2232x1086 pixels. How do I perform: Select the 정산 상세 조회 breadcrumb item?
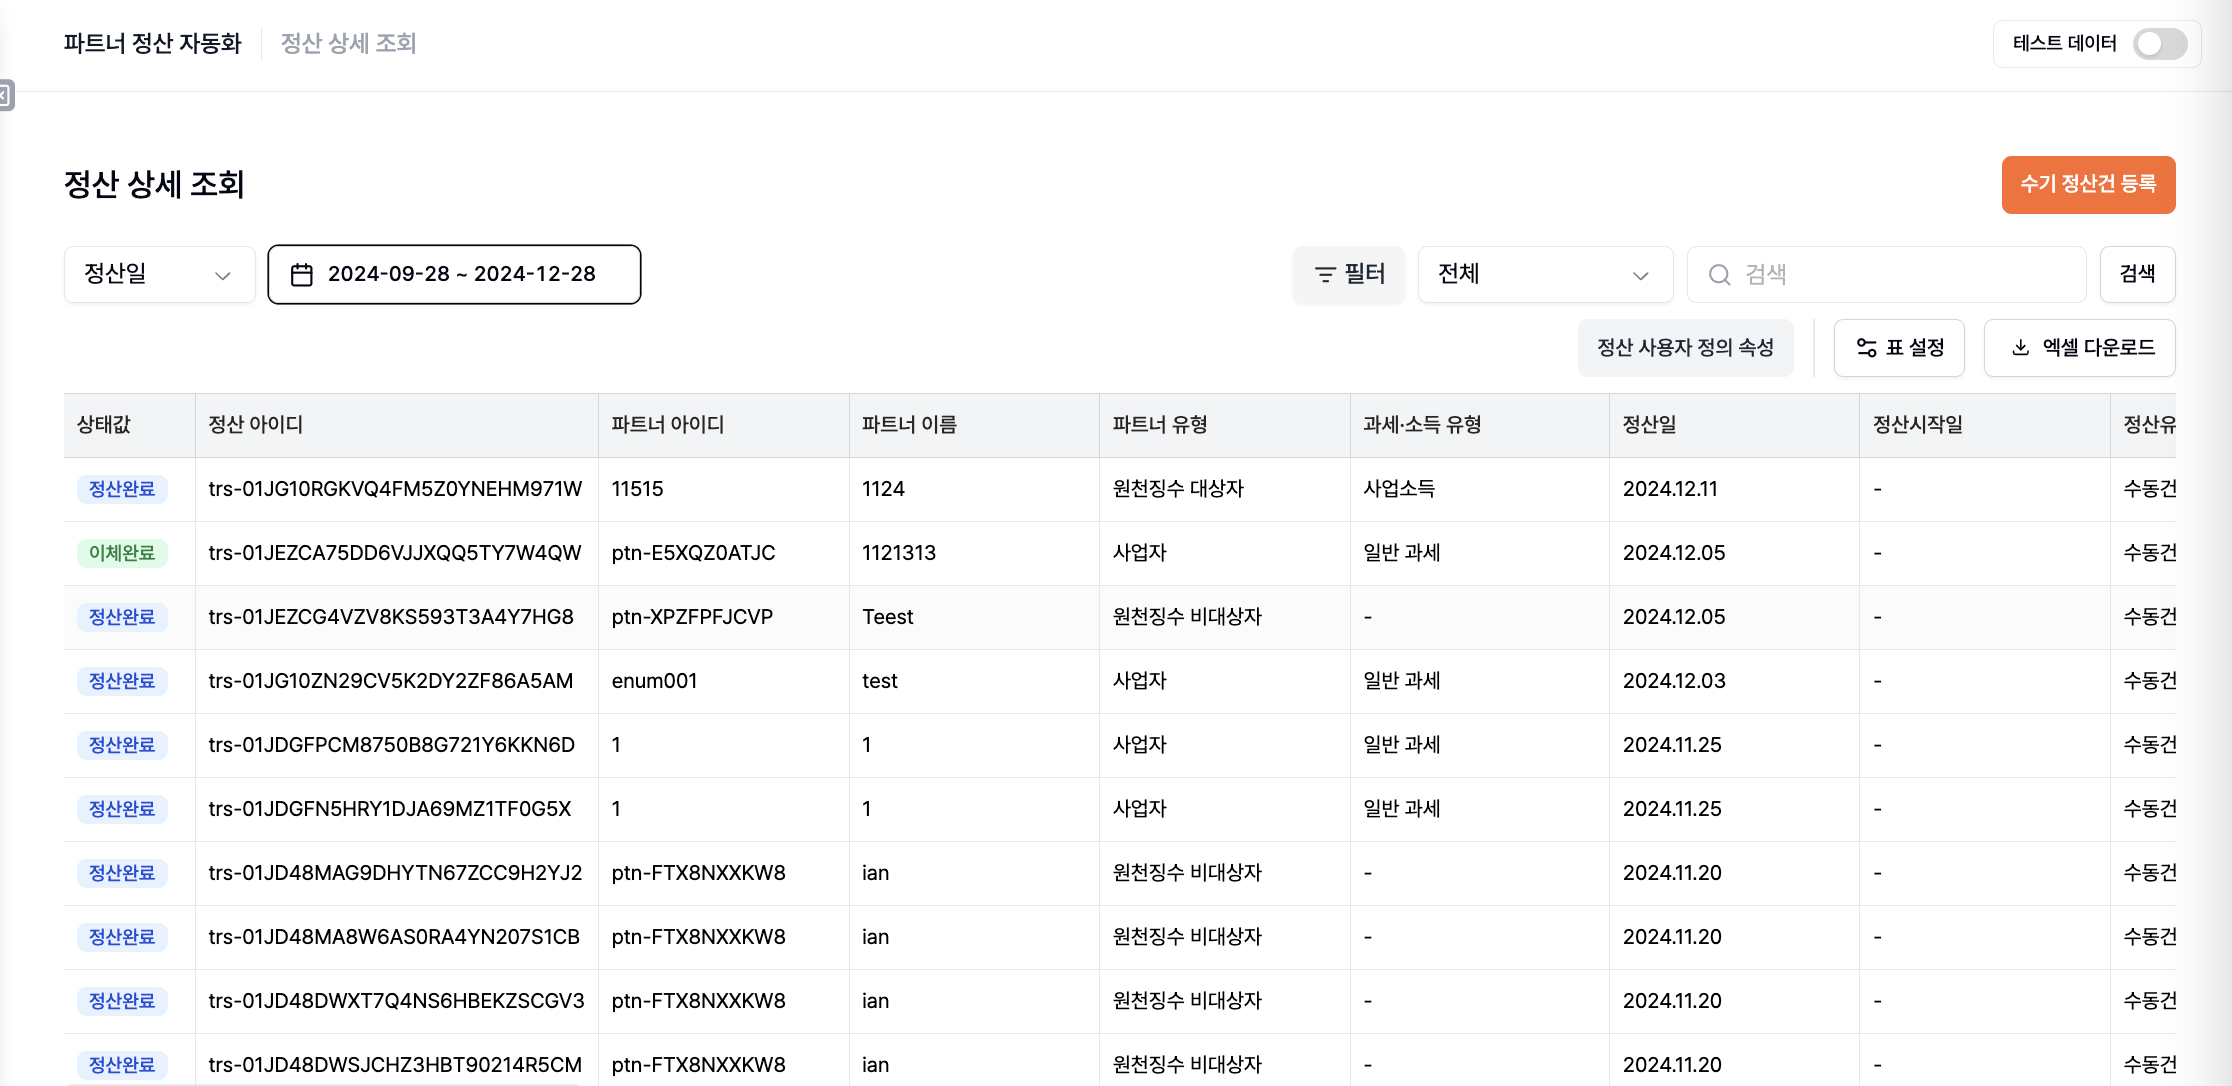pyautogui.click(x=348, y=44)
